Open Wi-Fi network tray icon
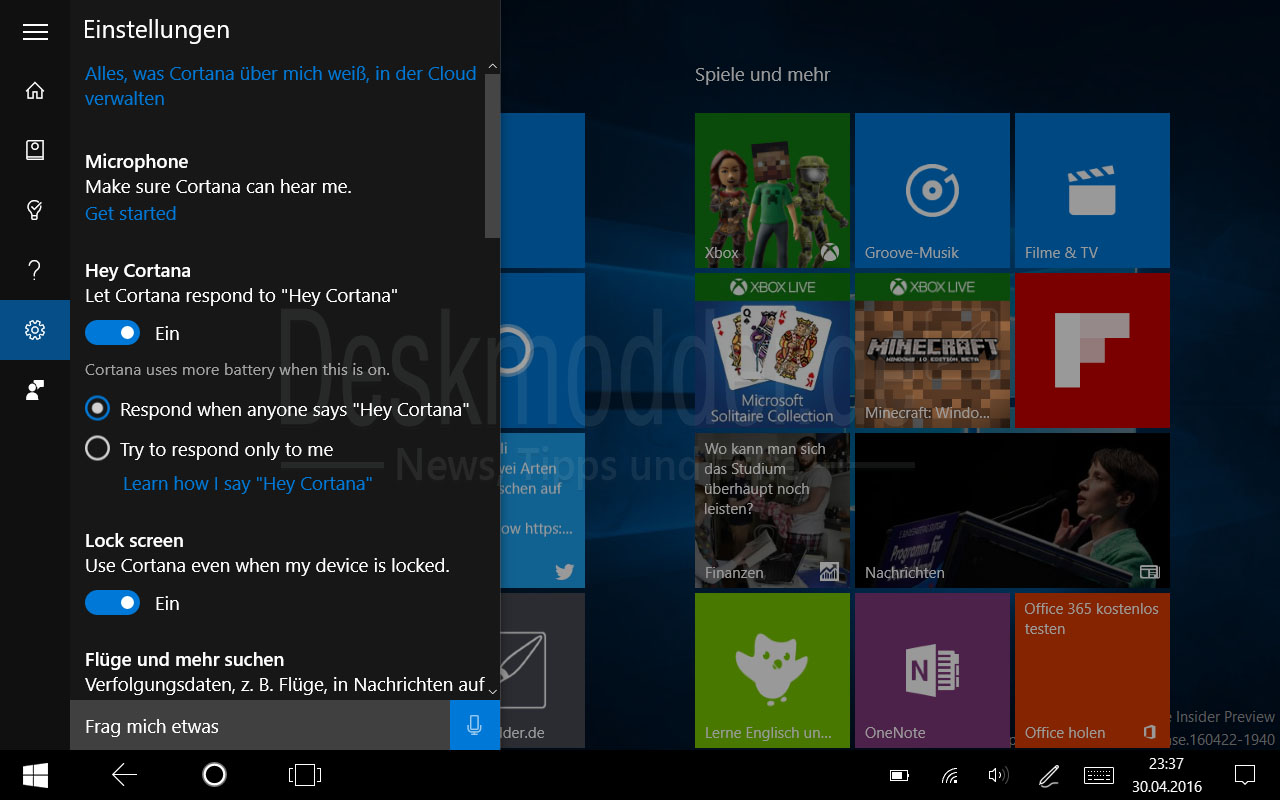 coord(950,775)
